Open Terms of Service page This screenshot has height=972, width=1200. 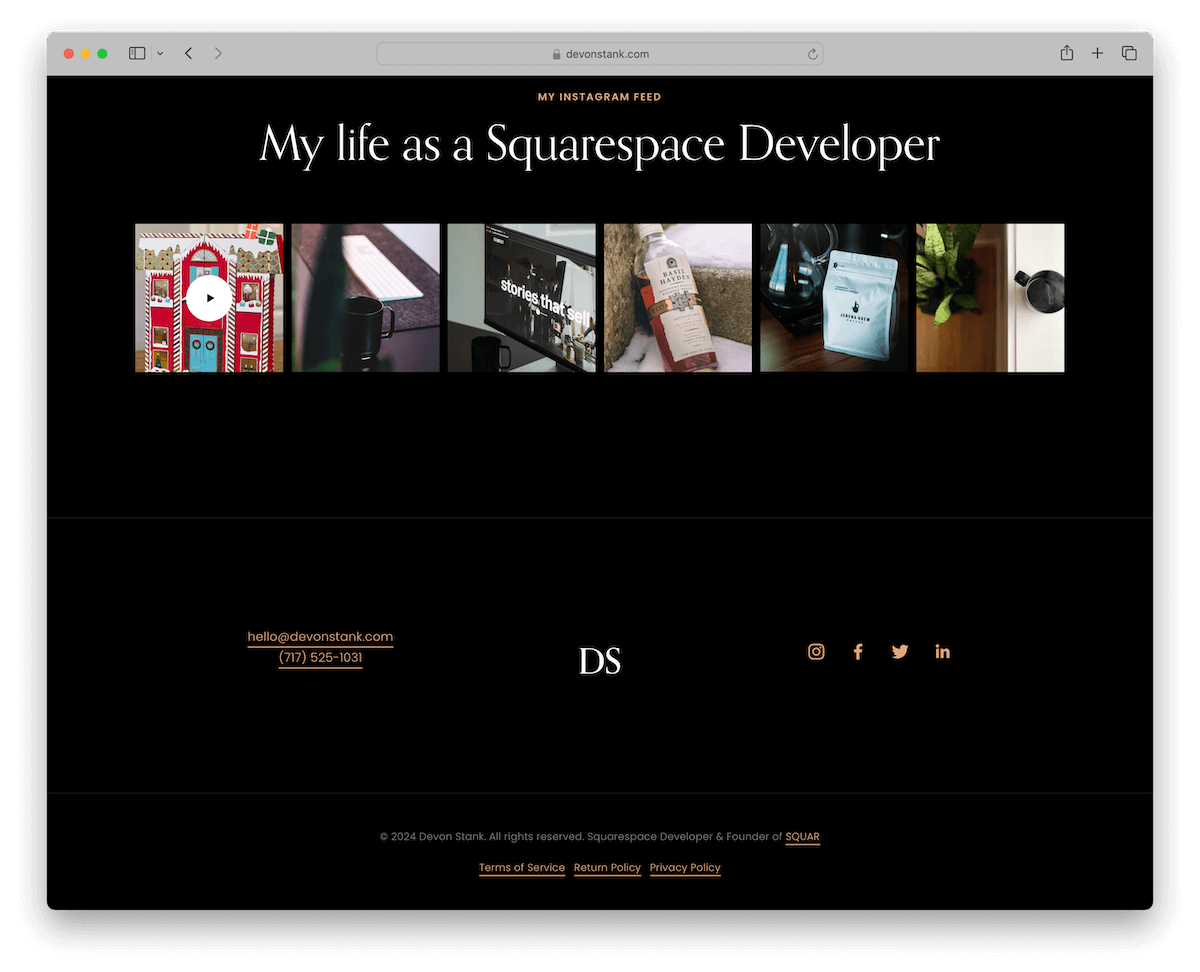coord(522,868)
